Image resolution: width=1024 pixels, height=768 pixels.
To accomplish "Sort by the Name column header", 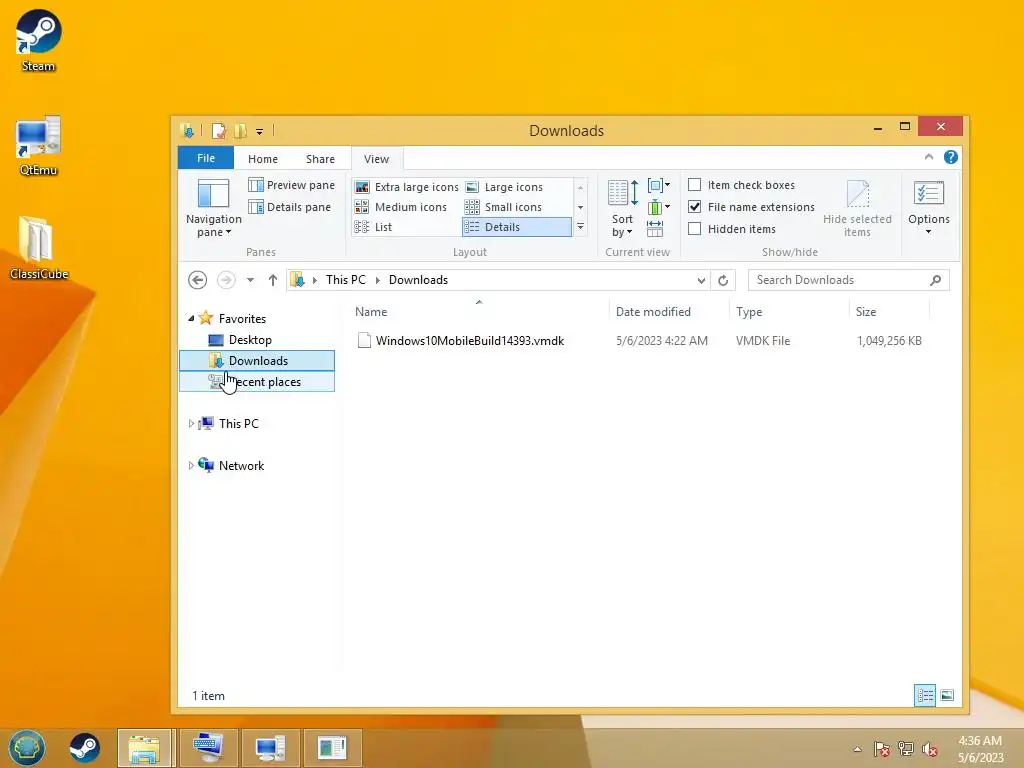I will coord(479,312).
